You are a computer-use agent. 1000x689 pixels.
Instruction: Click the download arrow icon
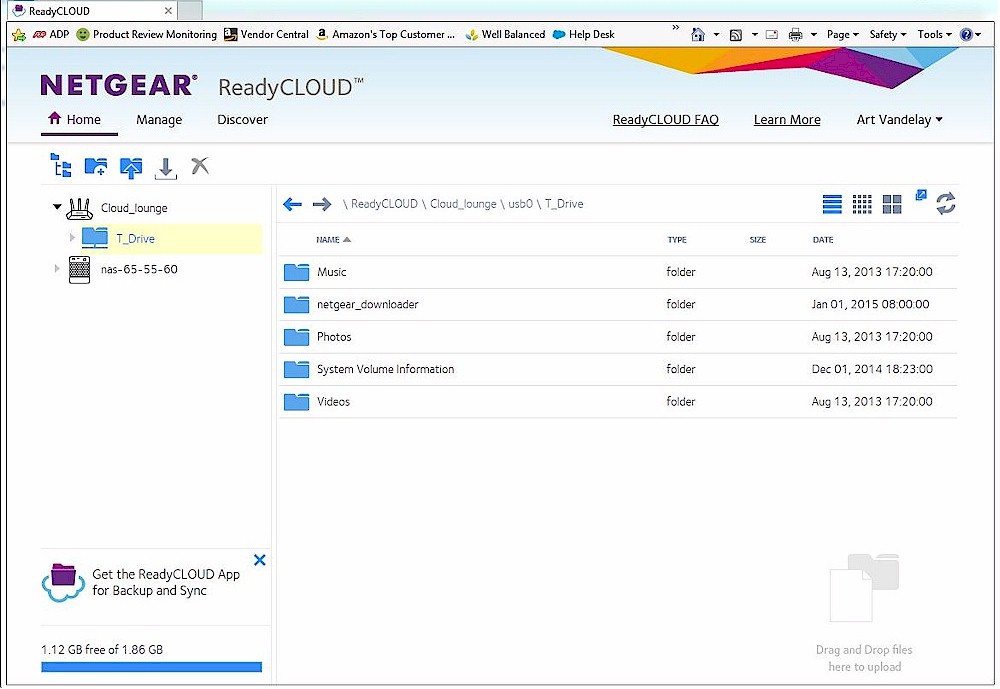(x=165, y=168)
